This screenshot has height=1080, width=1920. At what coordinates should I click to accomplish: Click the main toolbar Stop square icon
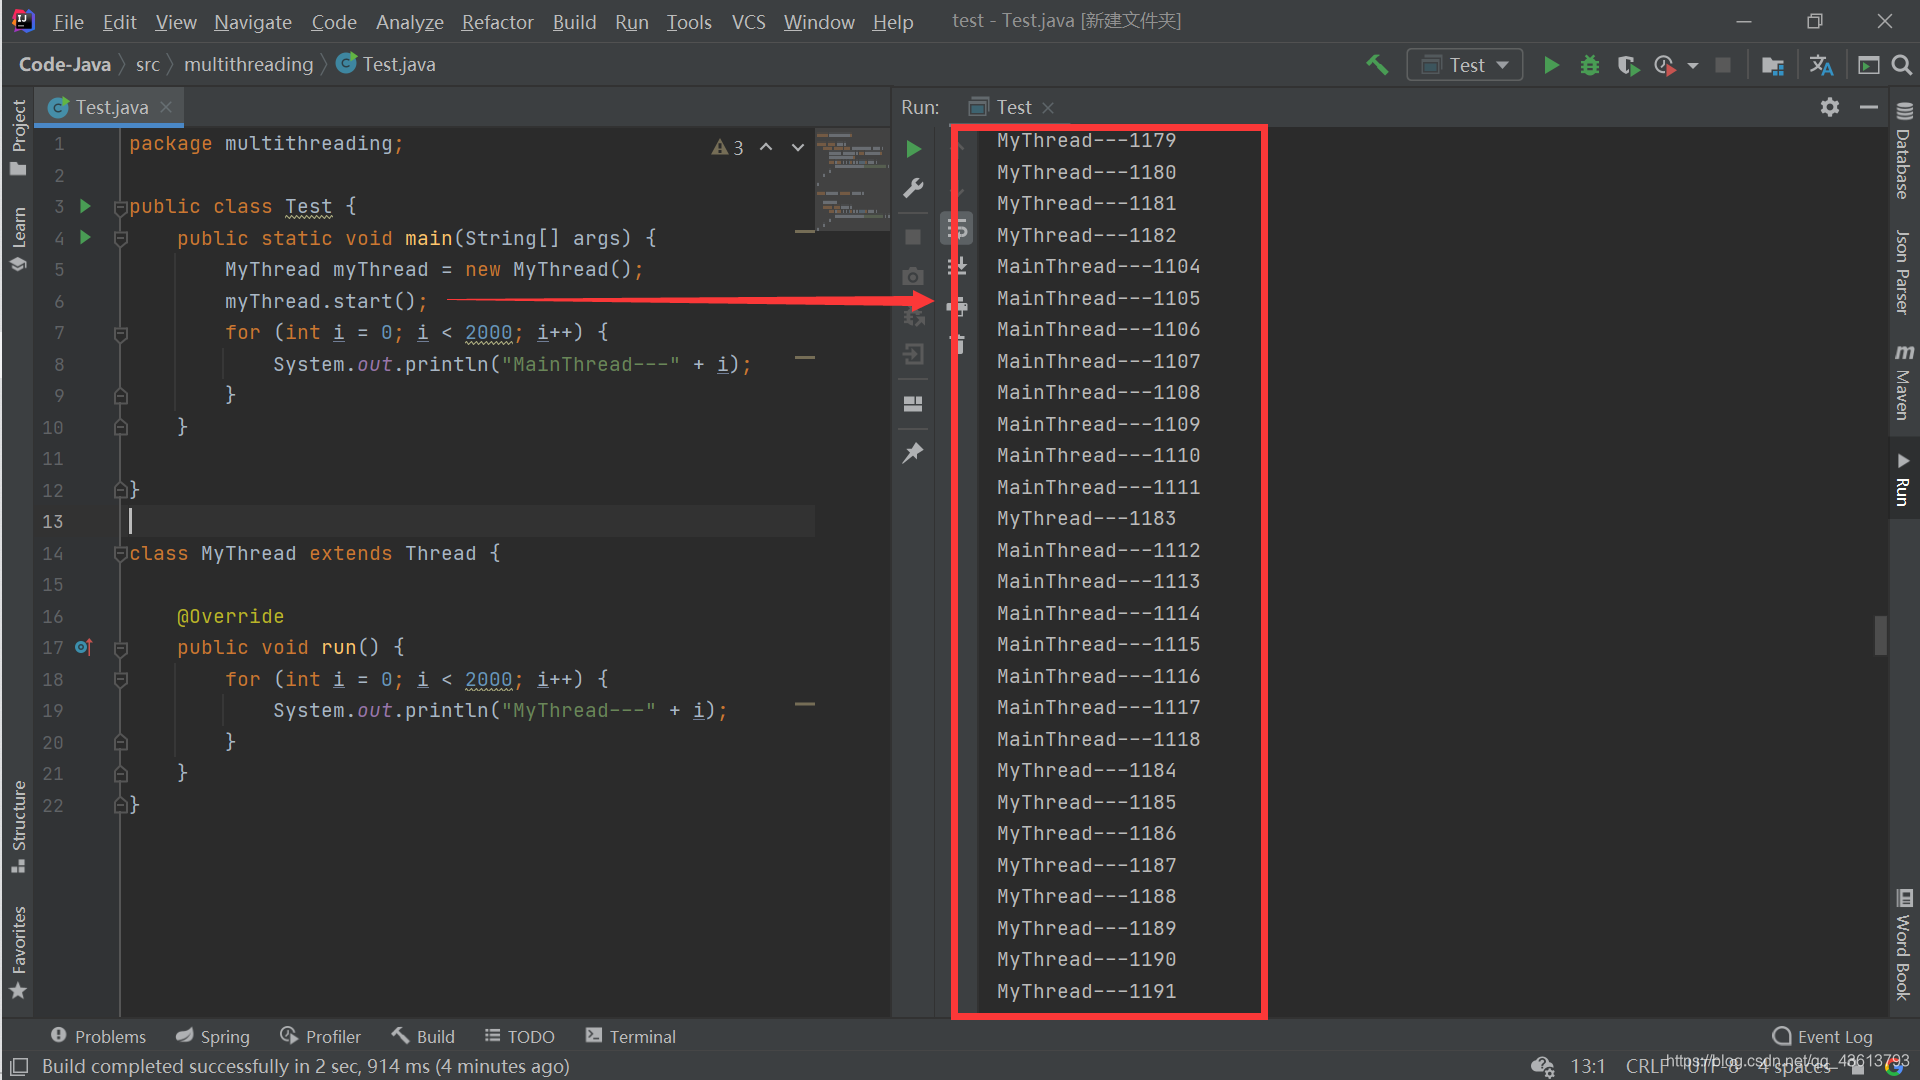pyautogui.click(x=1723, y=65)
